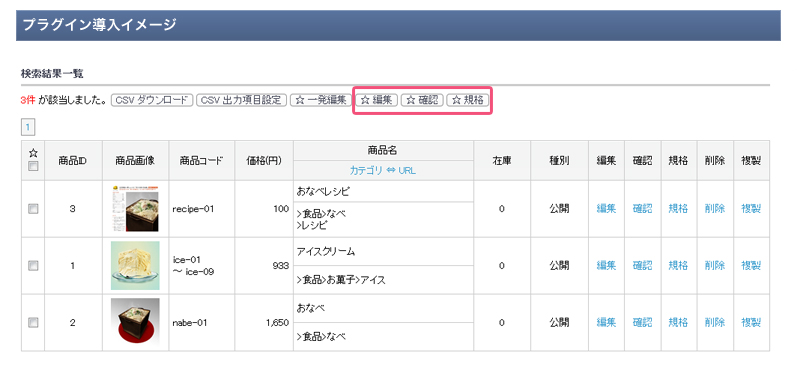Screen dimensions: 798x390
Task: Click 編集 link for アイスクリーム
Action: [606, 265]
